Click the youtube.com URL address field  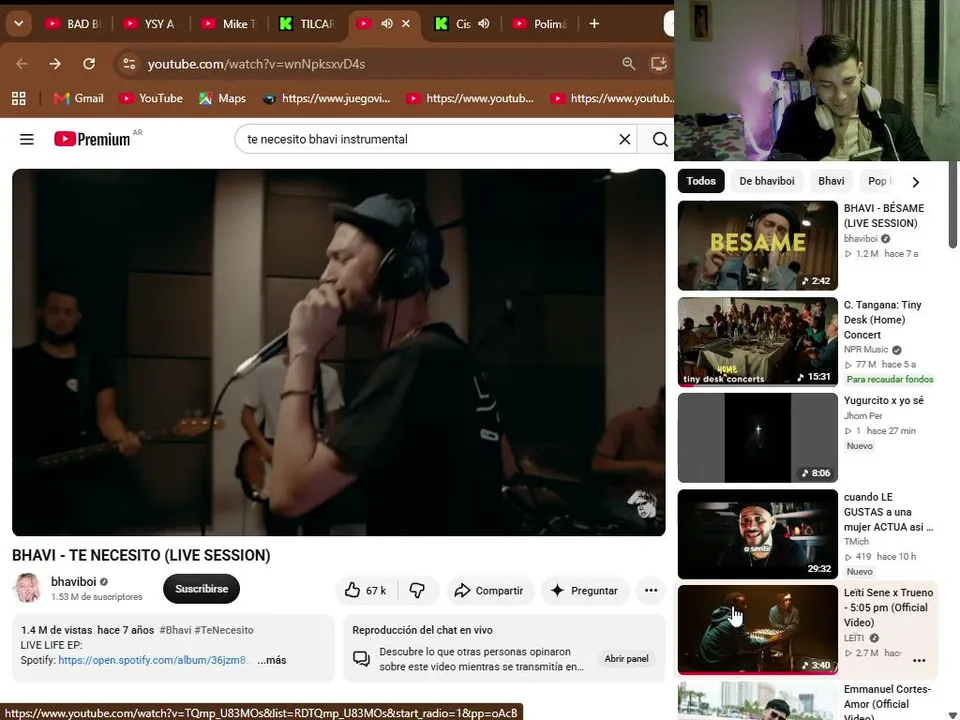coord(256,64)
